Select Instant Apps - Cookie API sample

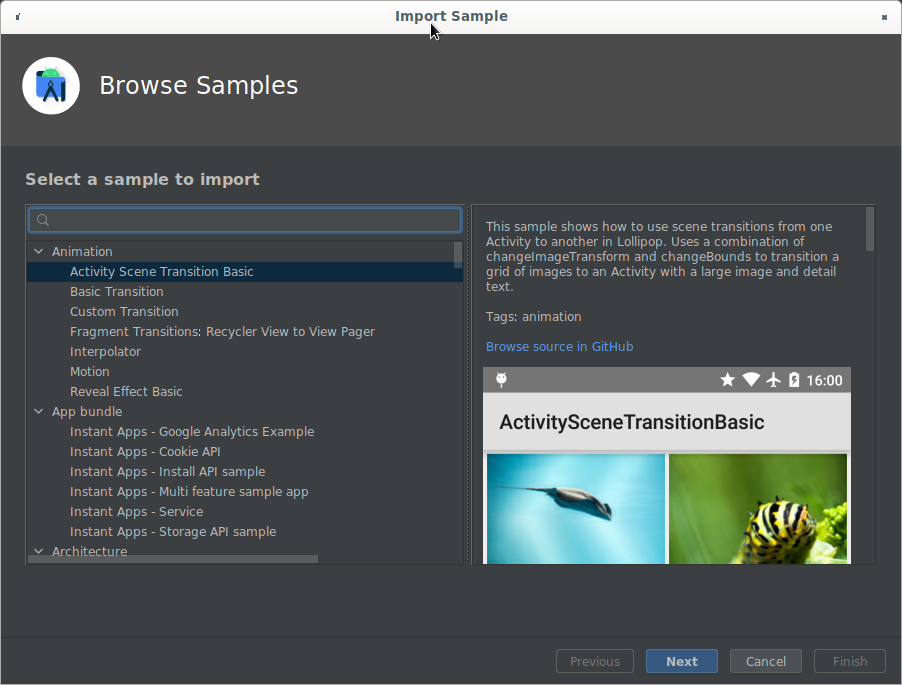pyautogui.click(x=145, y=452)
